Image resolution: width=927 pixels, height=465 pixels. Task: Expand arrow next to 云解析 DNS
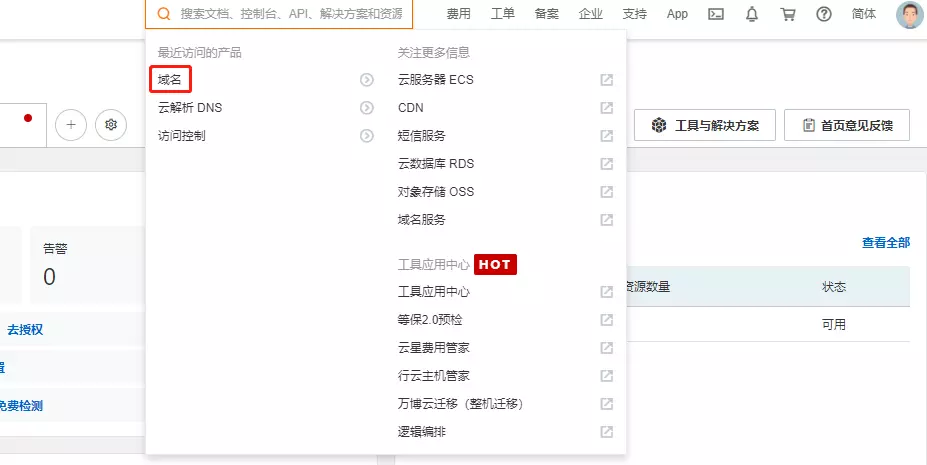click(x=367, y=108)
